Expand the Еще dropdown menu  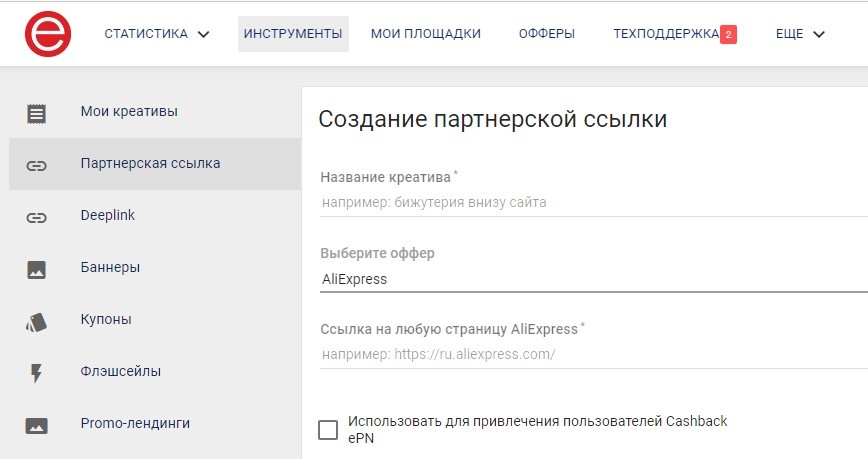[x=800, y=34]
